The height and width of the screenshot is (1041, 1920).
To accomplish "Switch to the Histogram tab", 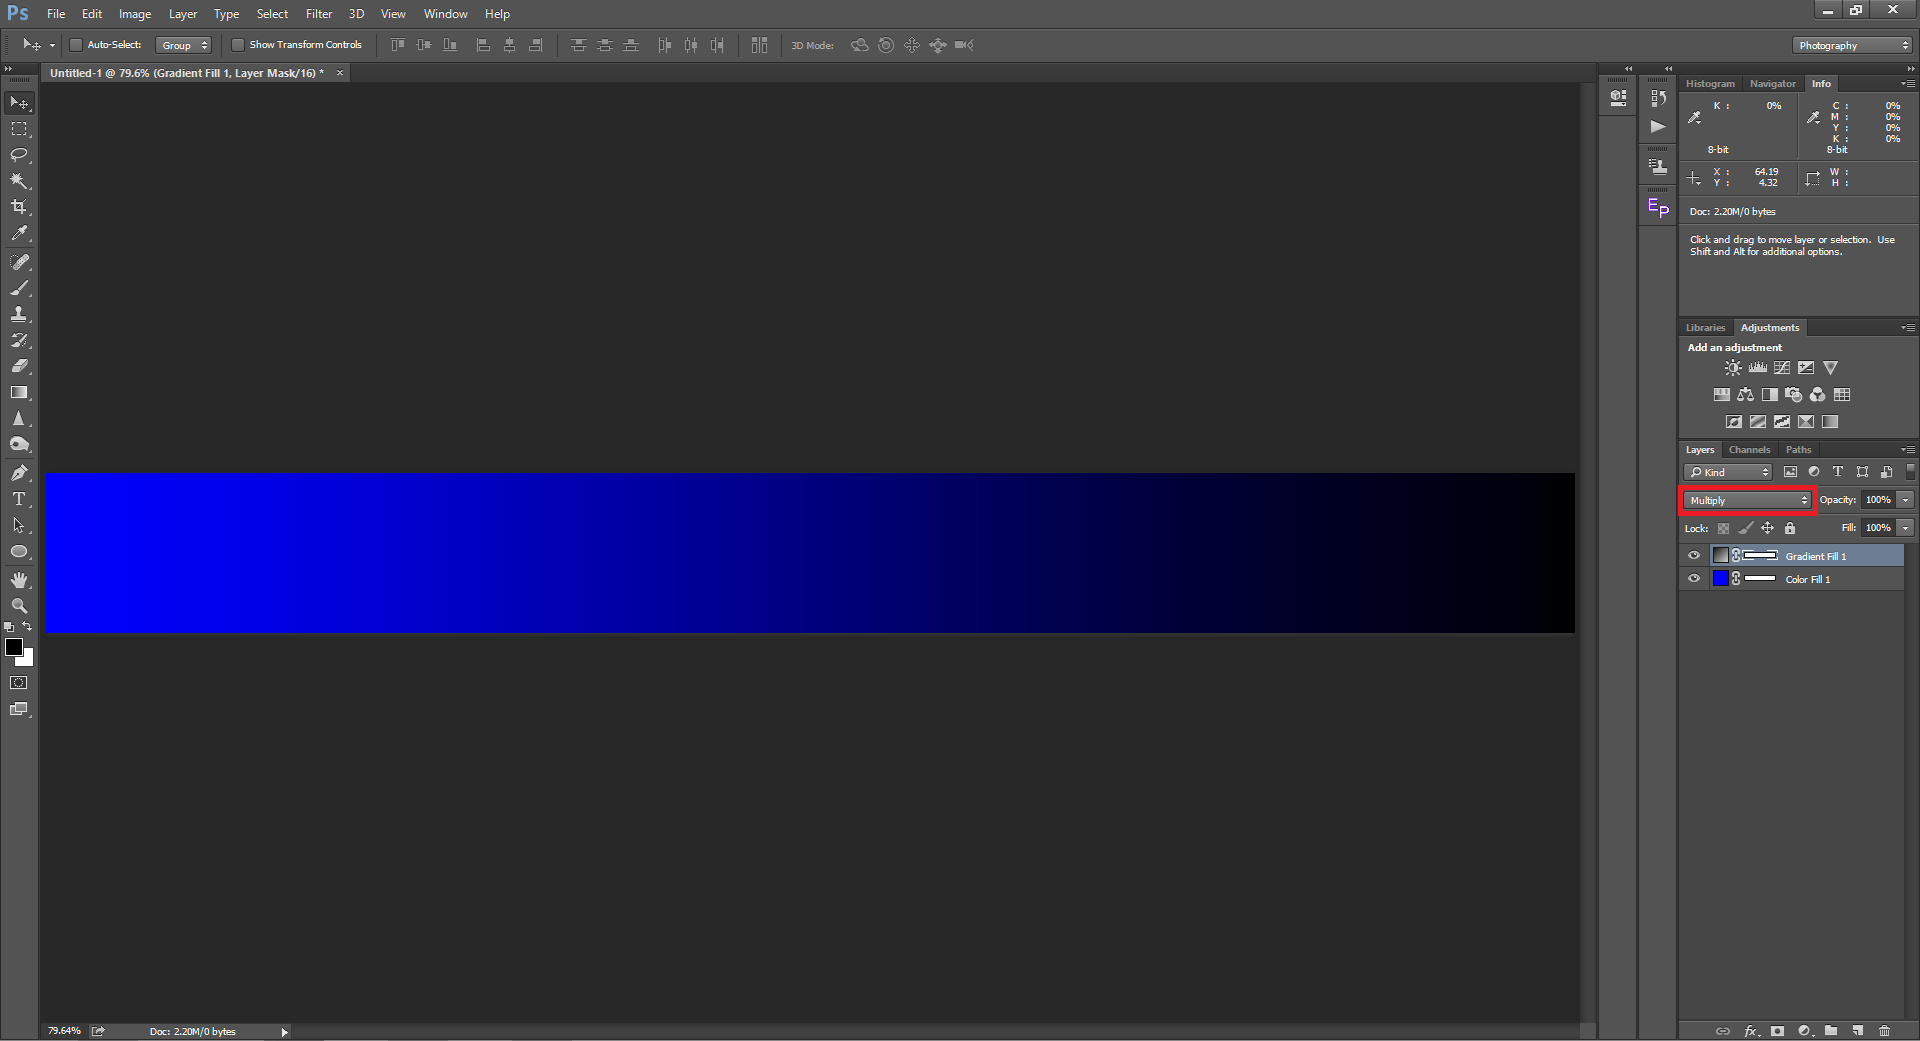I will pyautogui.click(x=1710, y=84).
